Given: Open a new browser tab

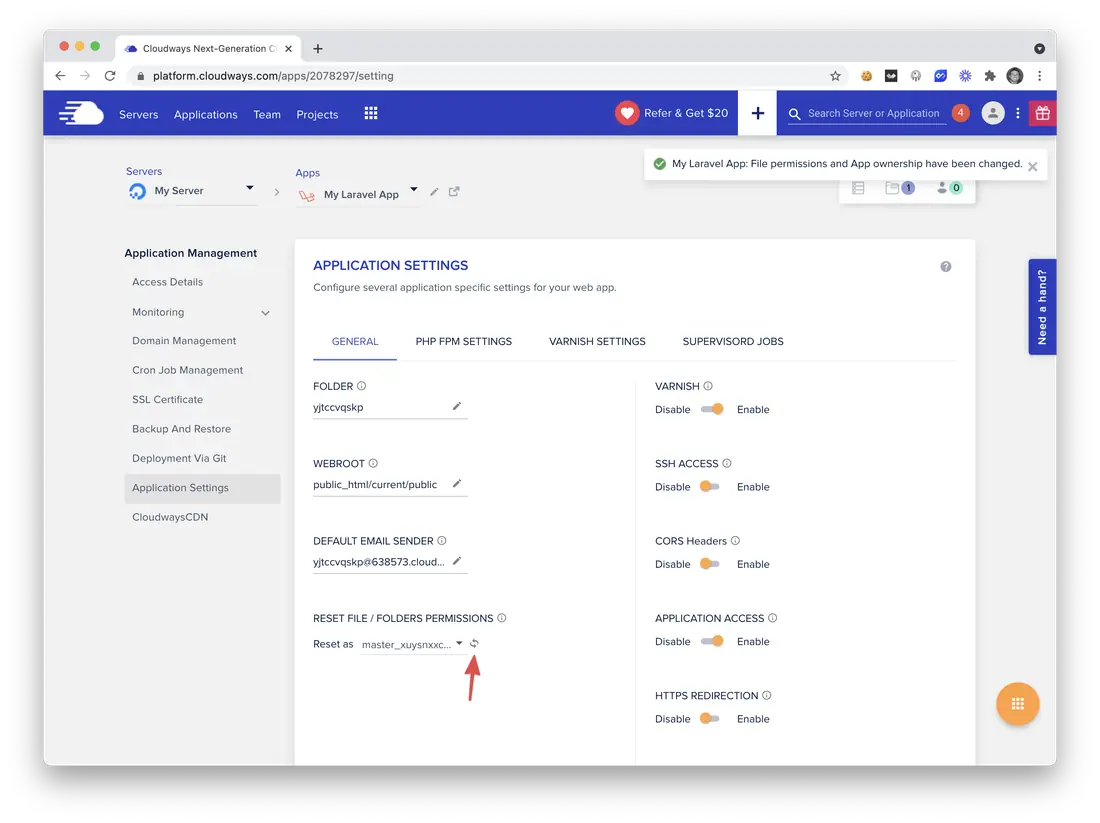Looking at the screenshot, I should pos(318,48).
